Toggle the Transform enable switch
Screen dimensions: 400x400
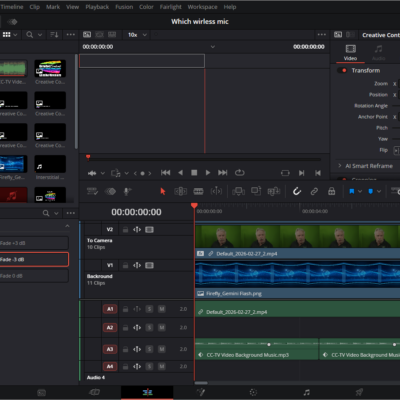tap(342, 70)
